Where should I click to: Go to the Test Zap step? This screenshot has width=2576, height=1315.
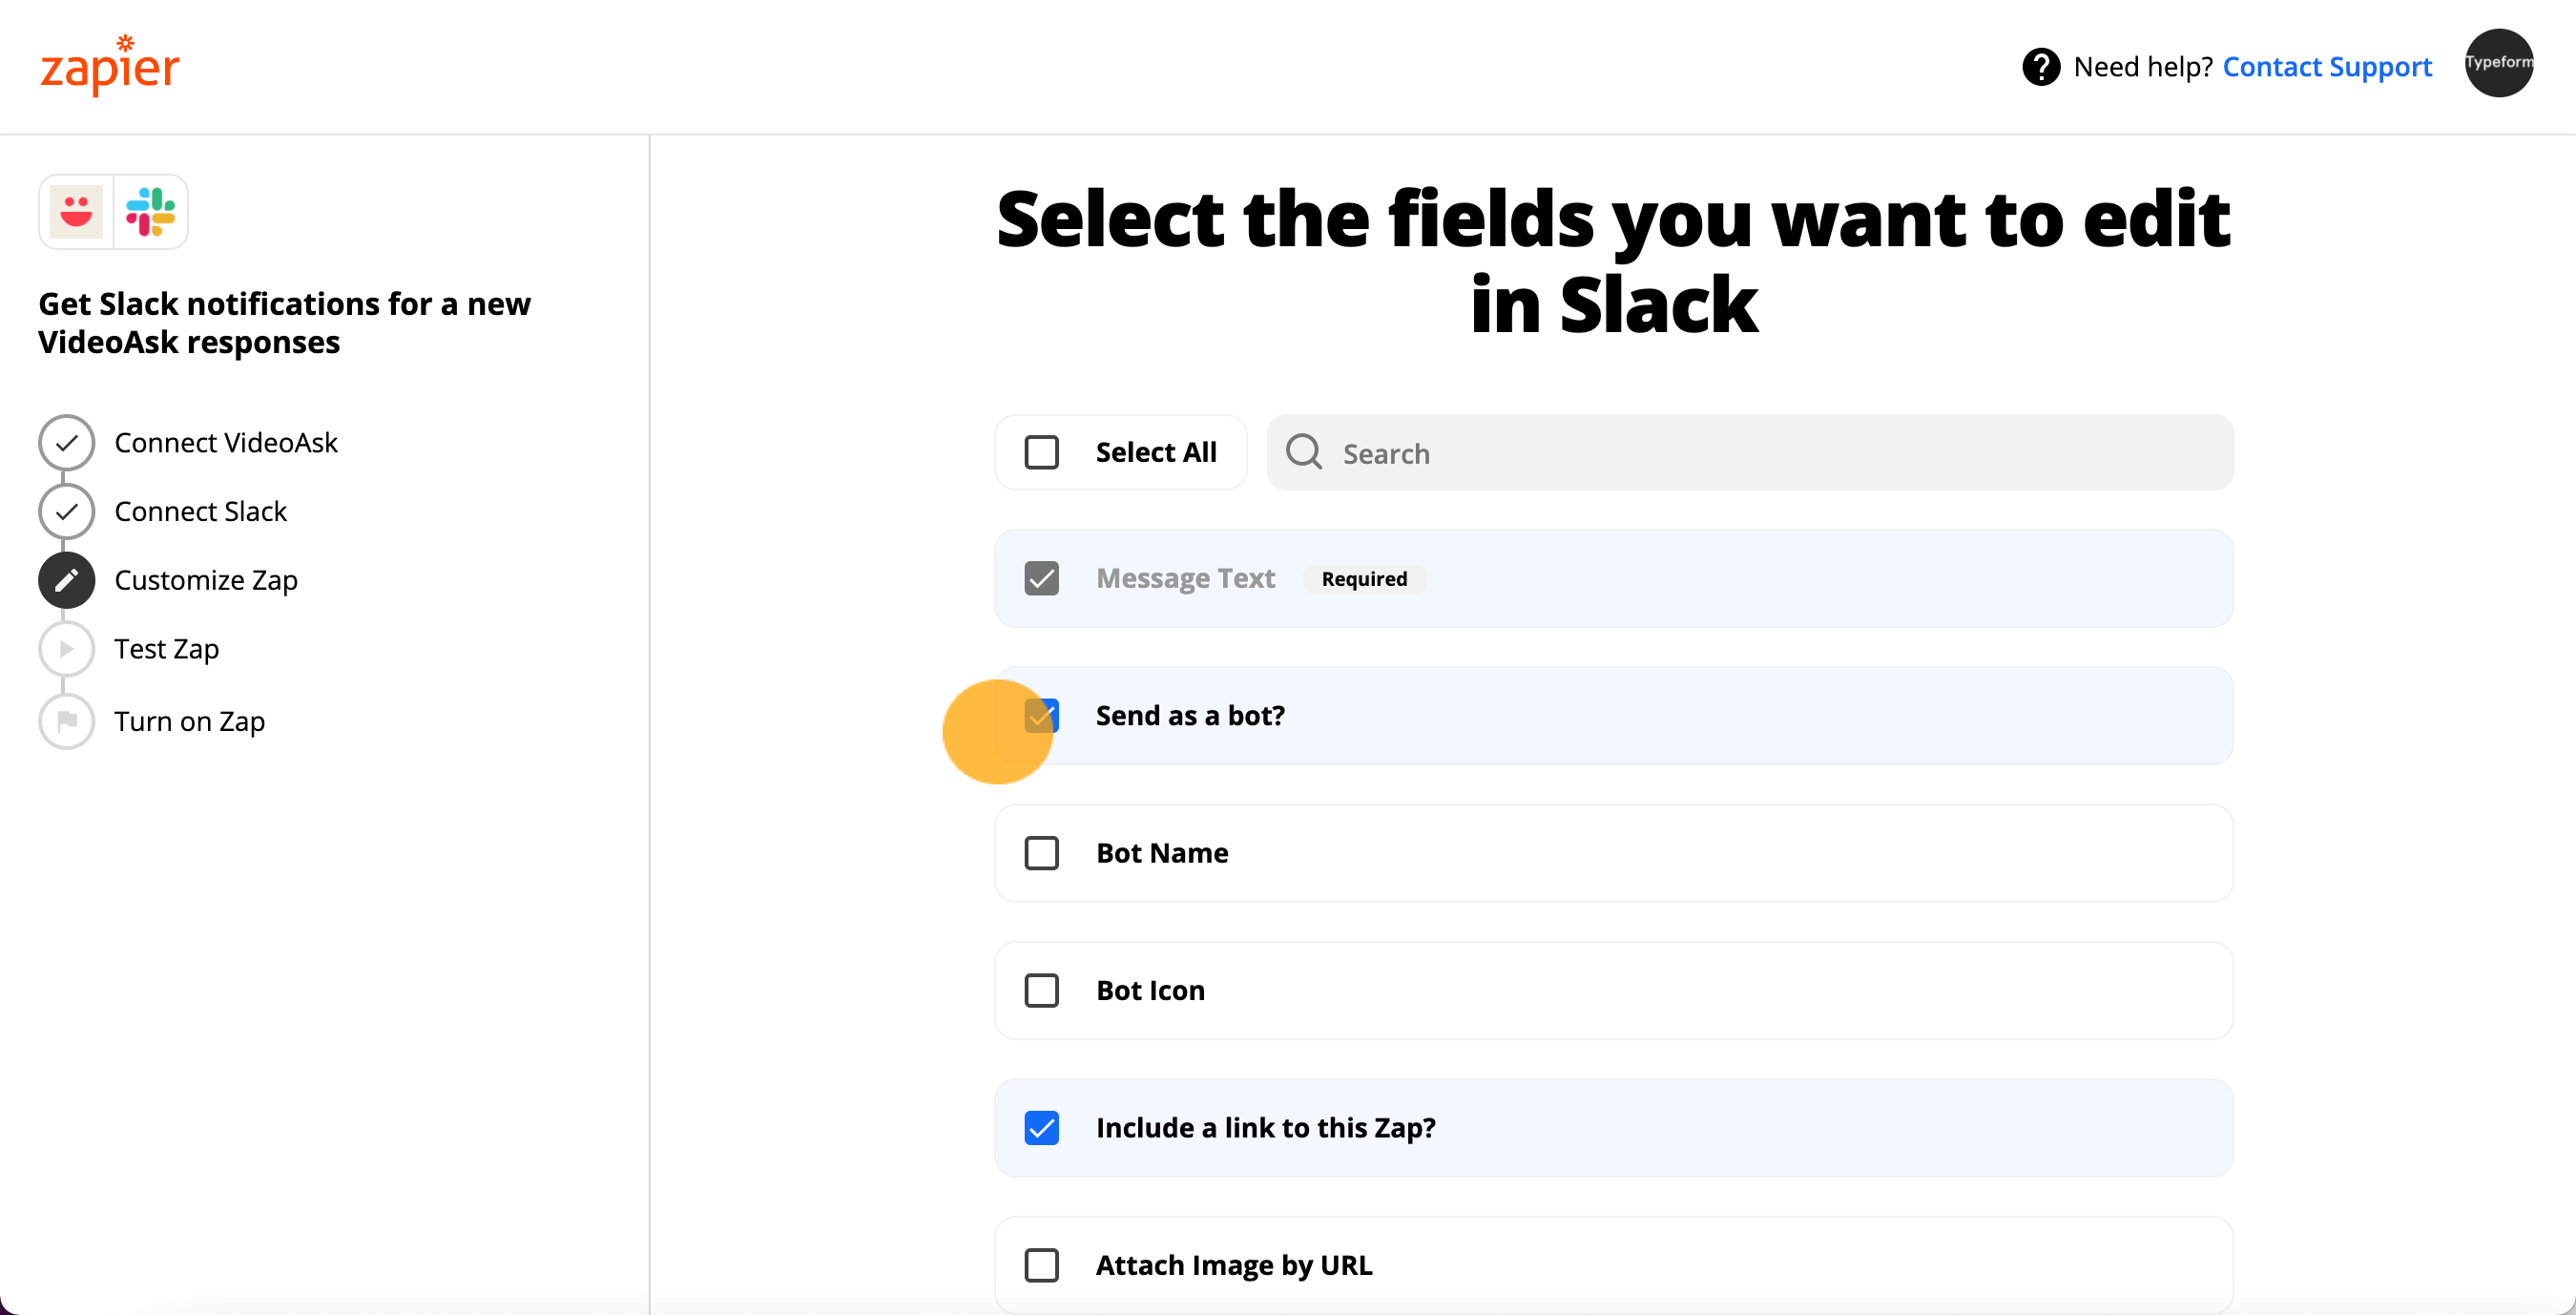click(166, 649)
